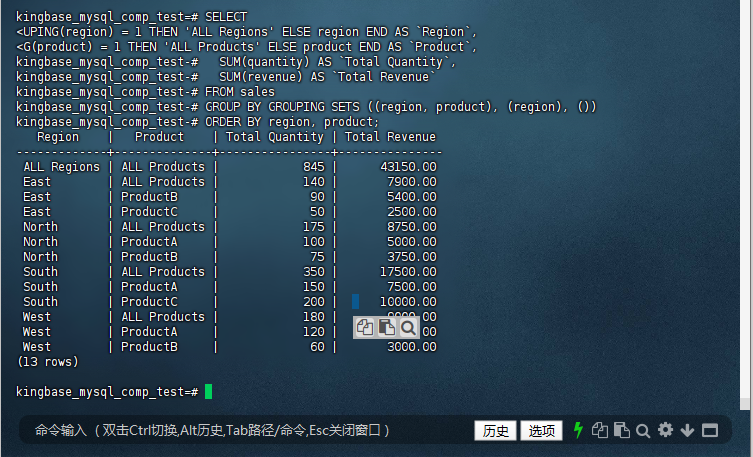This screenshot has height=457, width=753.
Task: Click 'ProductB' in the West row
Action: coord(149,347)
